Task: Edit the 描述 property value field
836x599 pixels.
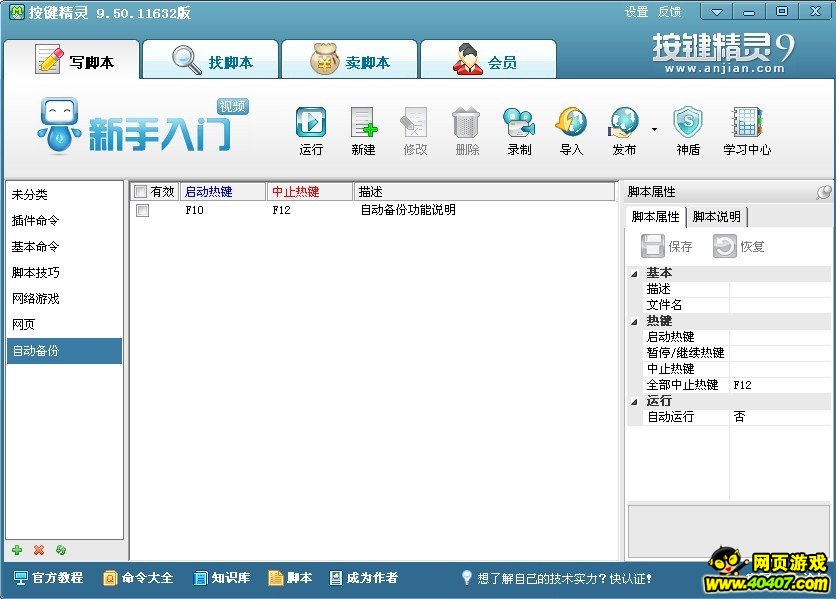Action: pyautogui.click(x=780, y=289)
